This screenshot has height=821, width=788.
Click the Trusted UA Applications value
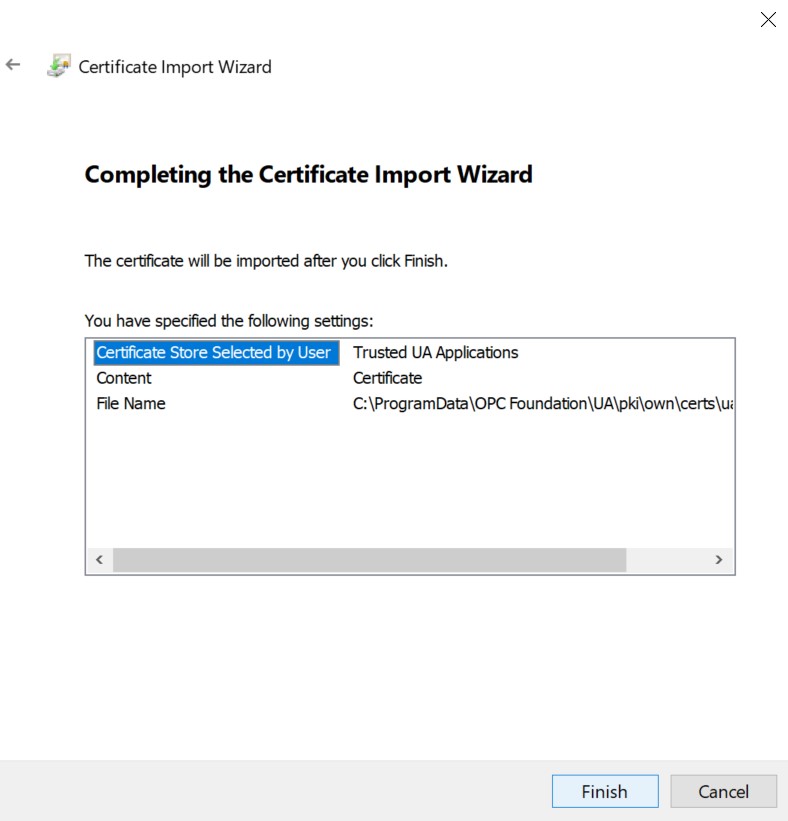click(436, 353)
